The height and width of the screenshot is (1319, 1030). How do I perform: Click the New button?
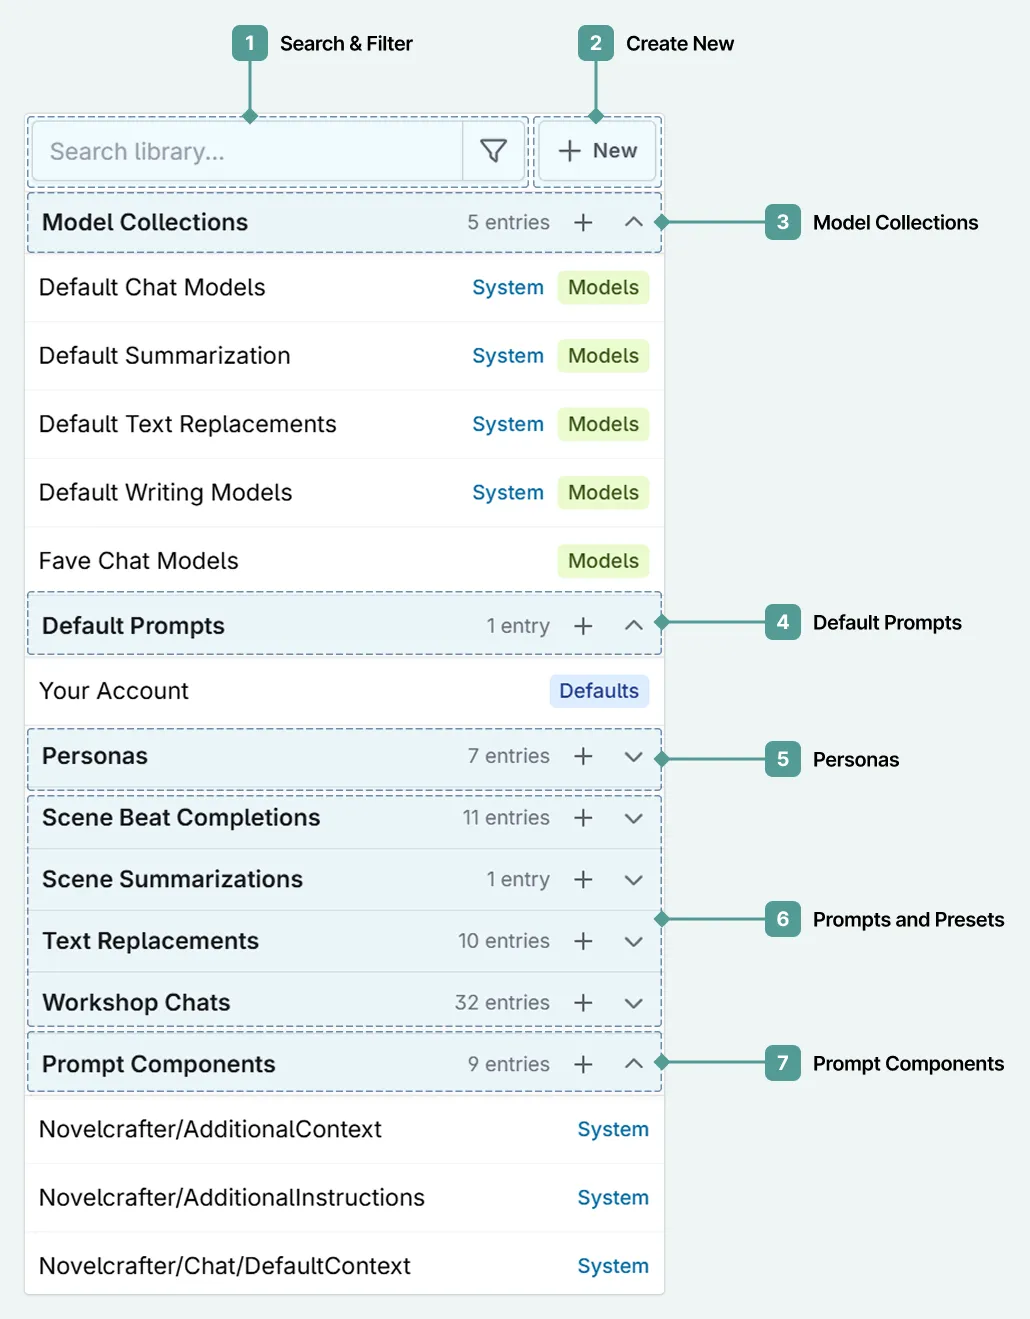coord(597,151)
